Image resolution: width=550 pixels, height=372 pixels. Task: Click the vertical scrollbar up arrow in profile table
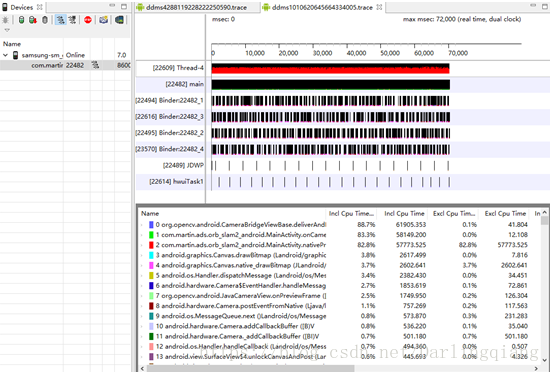(x=544, y=212)
